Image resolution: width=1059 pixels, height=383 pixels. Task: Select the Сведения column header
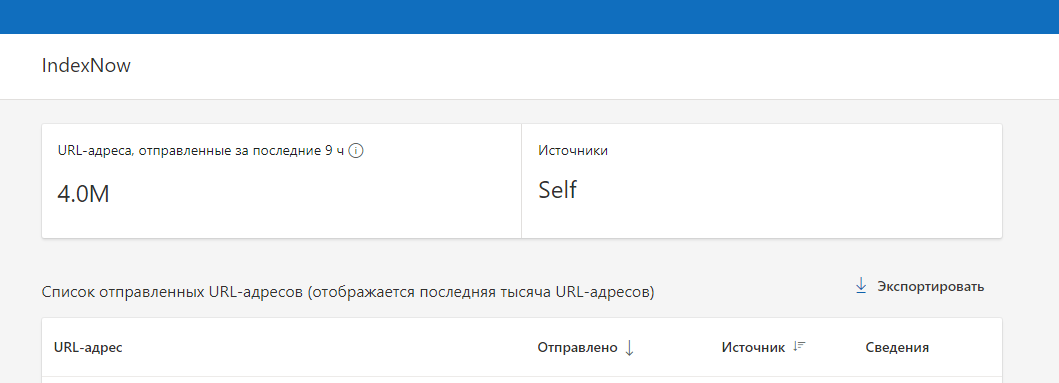click(897, 348)
